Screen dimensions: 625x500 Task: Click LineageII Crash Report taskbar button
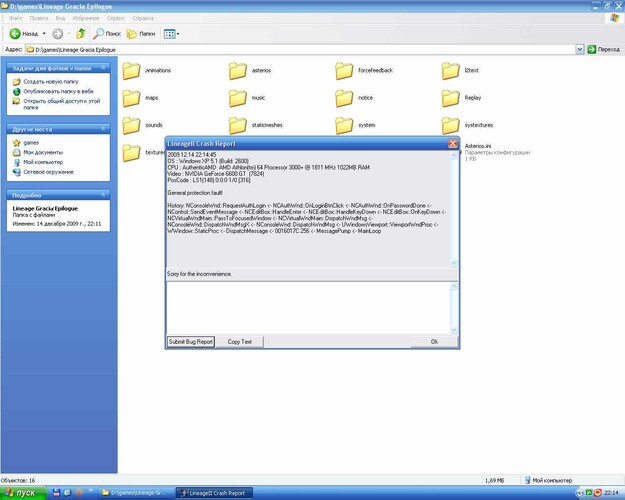(x=214, y=493)
